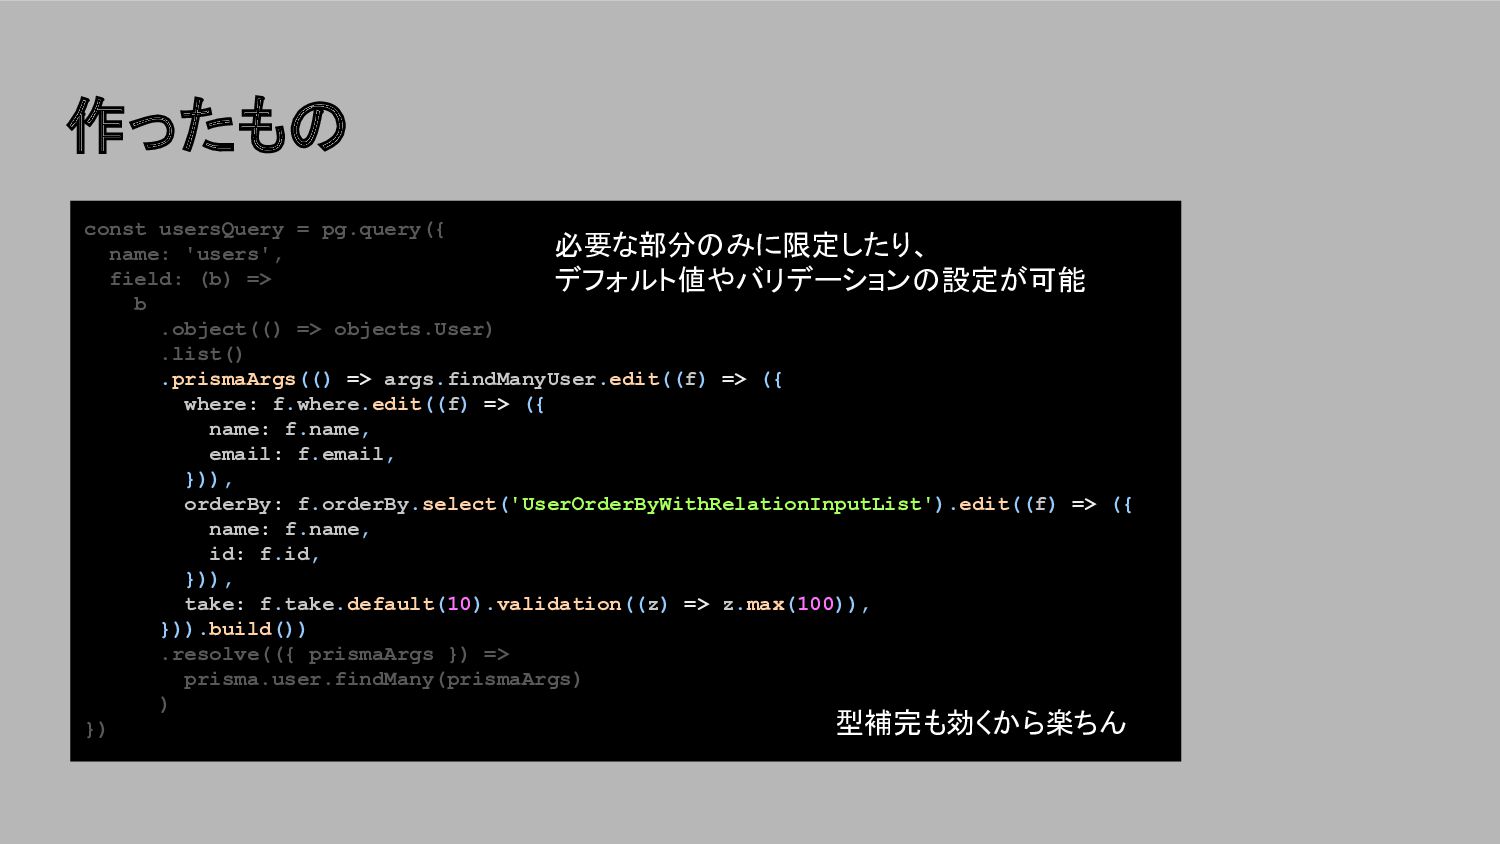This screenshot has width=1500, height=844.
Task: Click the line 'id: f.id,'
Action: coord(265,554)
